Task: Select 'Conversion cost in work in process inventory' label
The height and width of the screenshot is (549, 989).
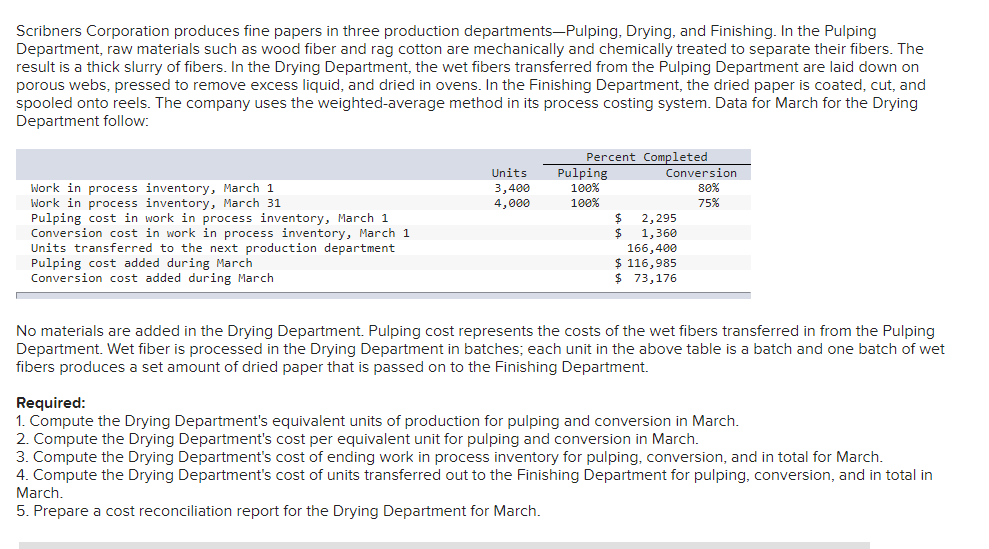Action: click(x=220, y=233)
